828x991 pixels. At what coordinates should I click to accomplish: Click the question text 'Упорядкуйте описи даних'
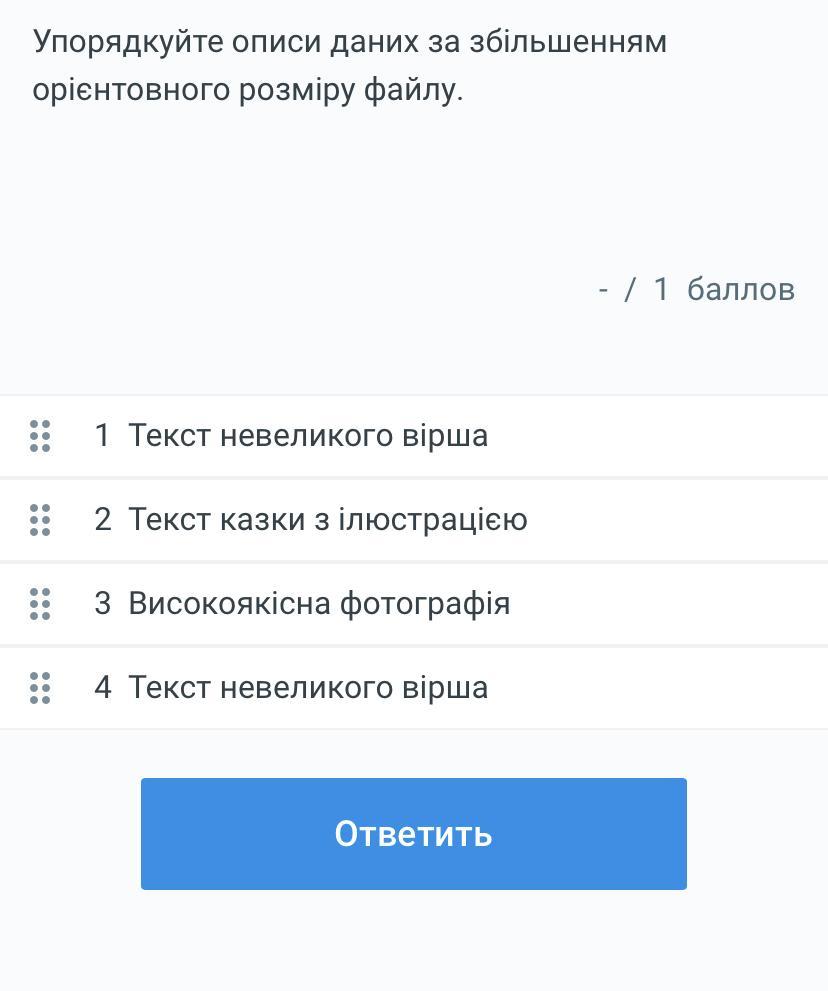tap(226, 43)
